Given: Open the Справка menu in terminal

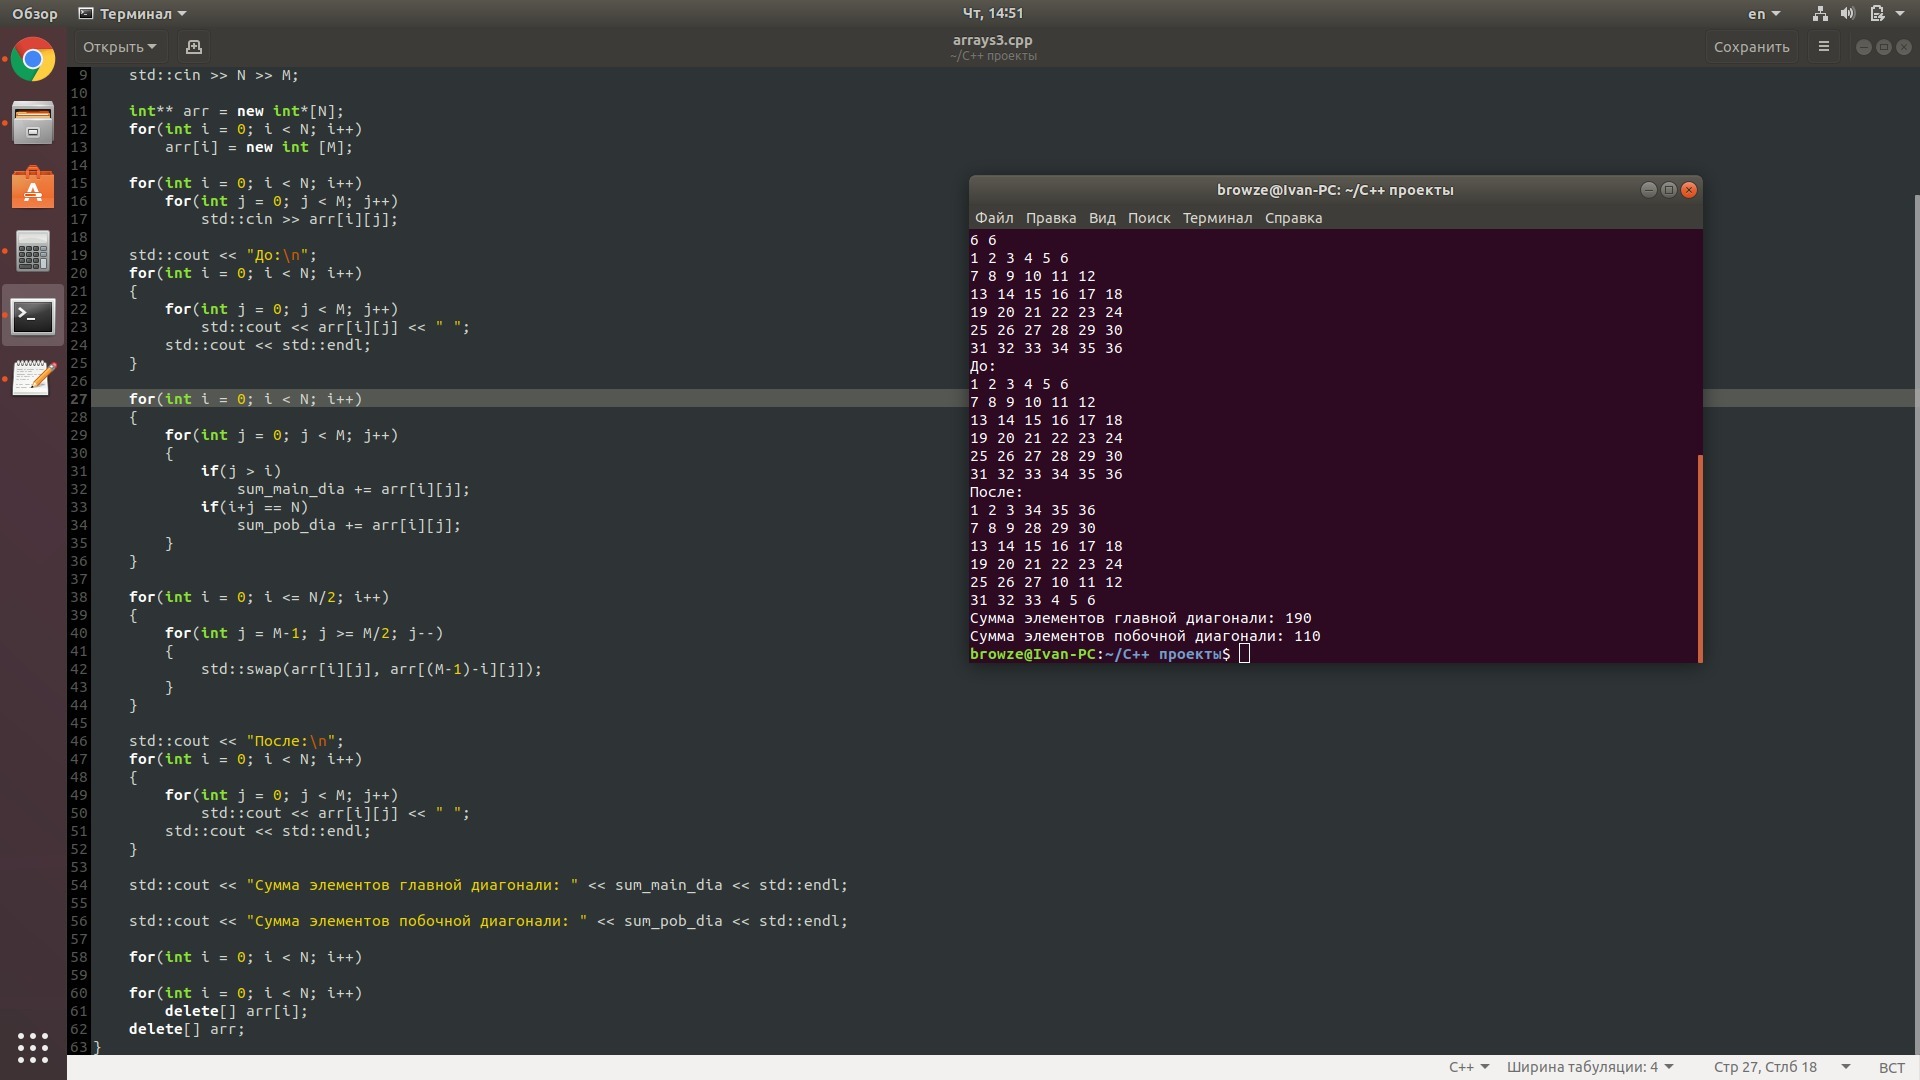Looking at the screenshot, I should click(1293, 218).
